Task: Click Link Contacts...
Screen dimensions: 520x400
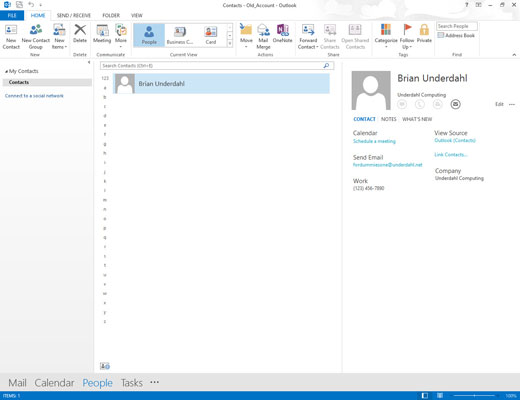Action: click(451, 155)
